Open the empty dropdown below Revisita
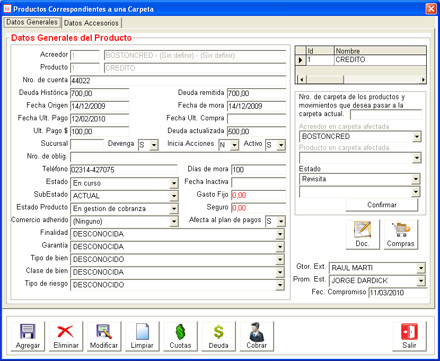Viewport: 440px width, 361px height. pyautogui.click(x=416, y=192)
